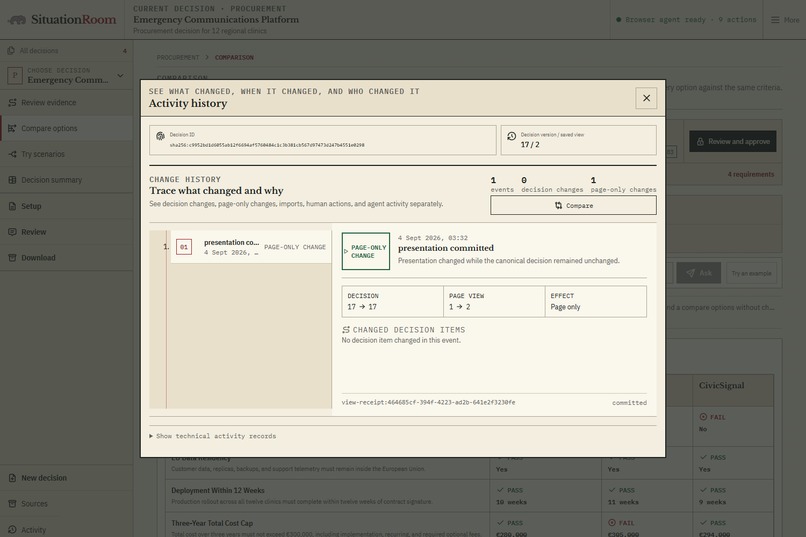Select the presentation committed event row

(251, 247)
